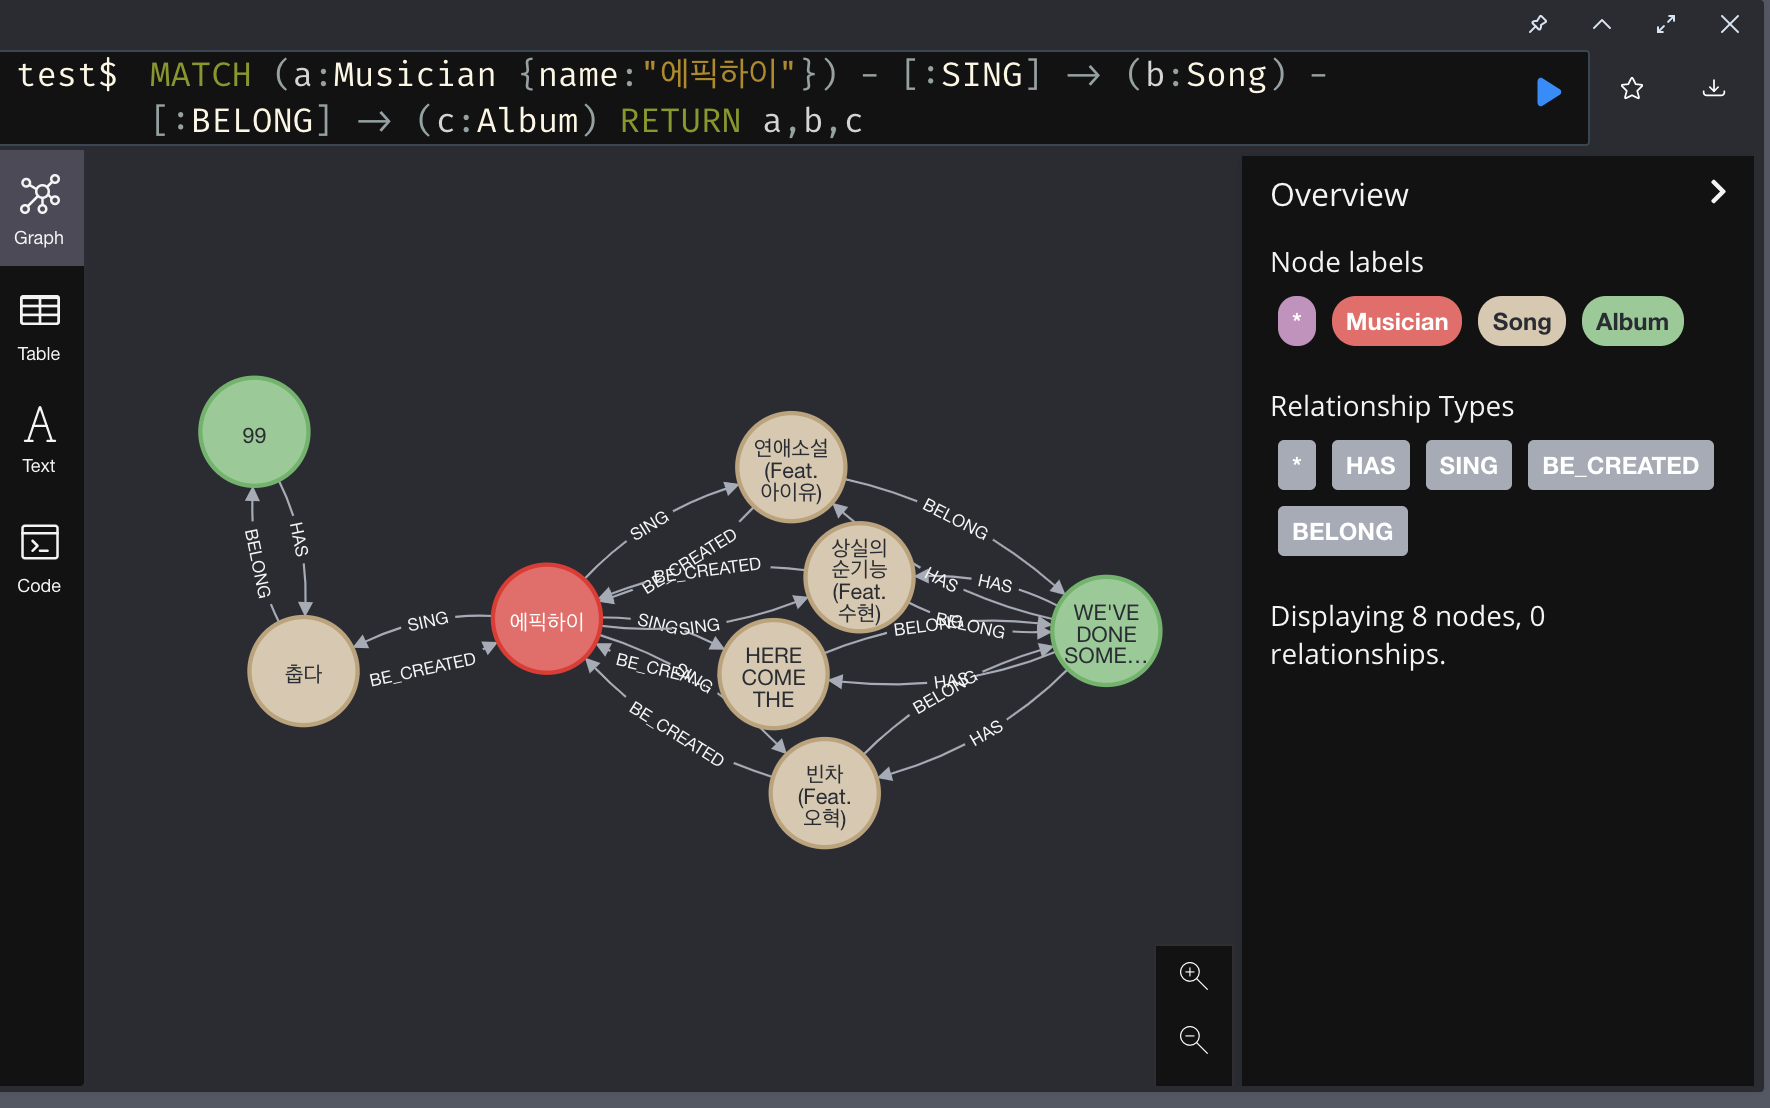Switch to Graph view
The width and height of the screenshot is (1770, 1108).
tap(40, 209)
